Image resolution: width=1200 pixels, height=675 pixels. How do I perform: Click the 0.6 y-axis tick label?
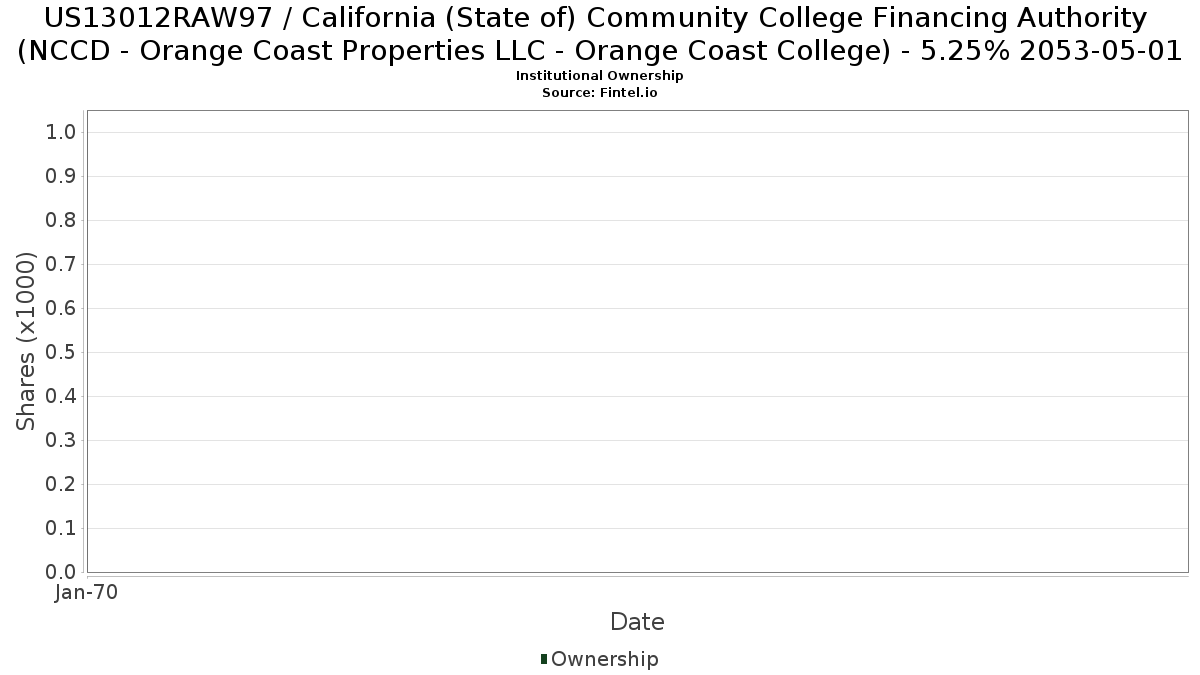[61, 309]
